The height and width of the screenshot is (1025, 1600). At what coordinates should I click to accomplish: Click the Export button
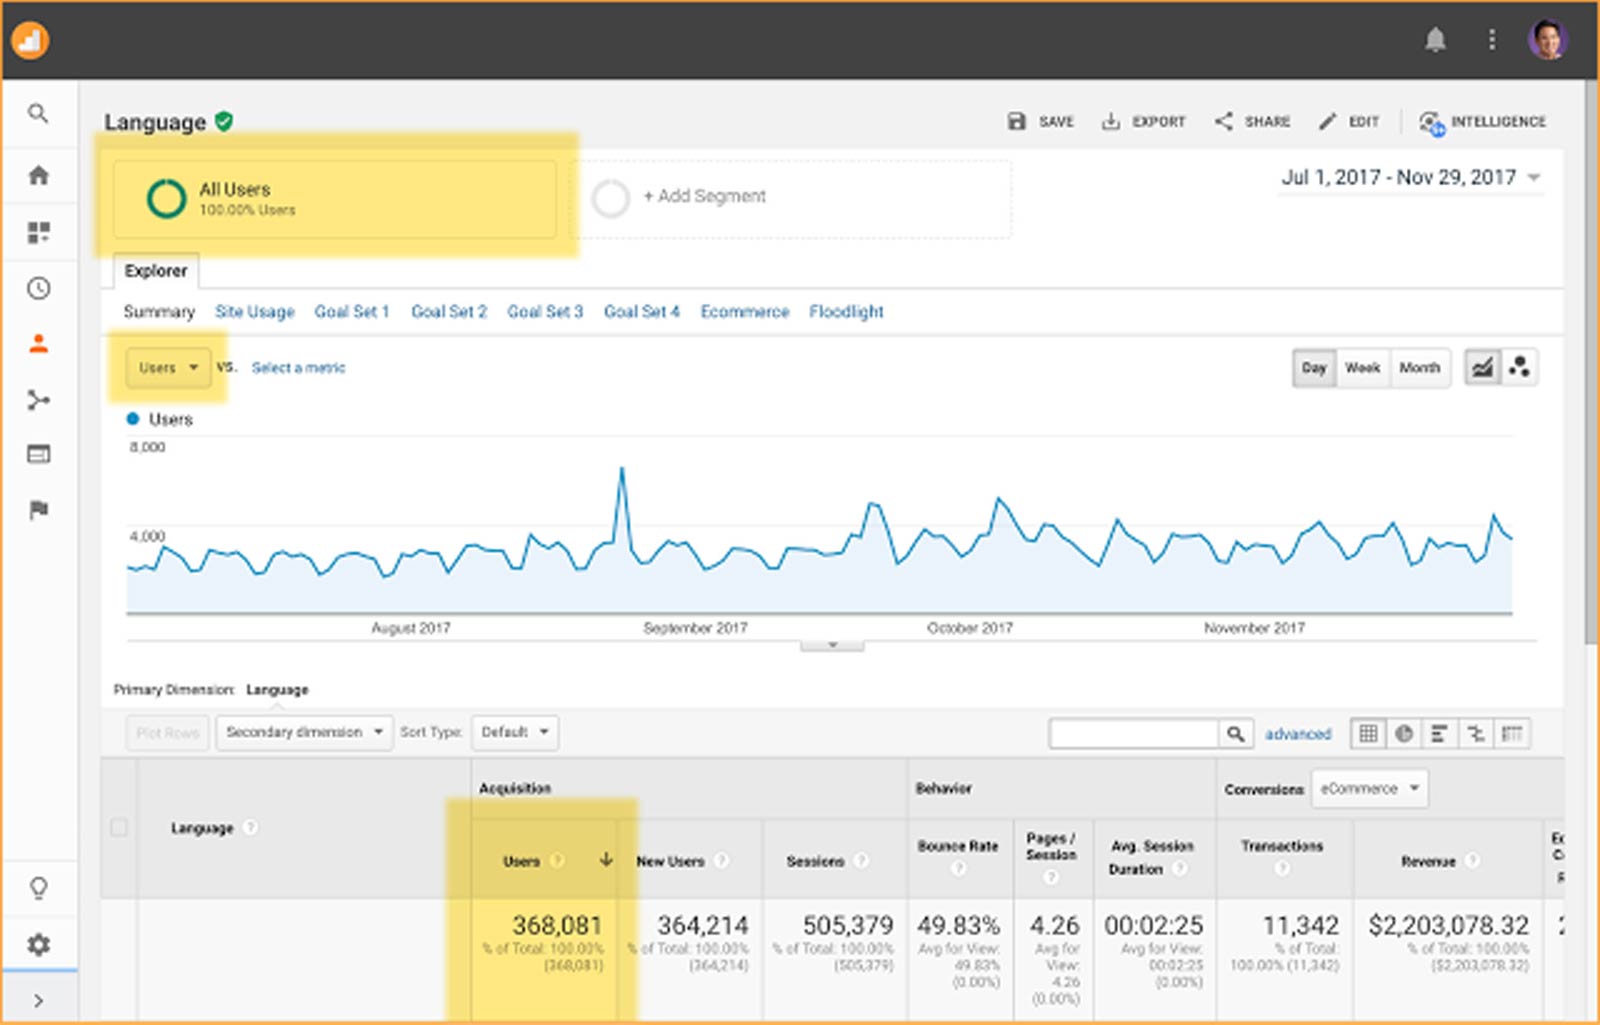[x=1143, y=122]
